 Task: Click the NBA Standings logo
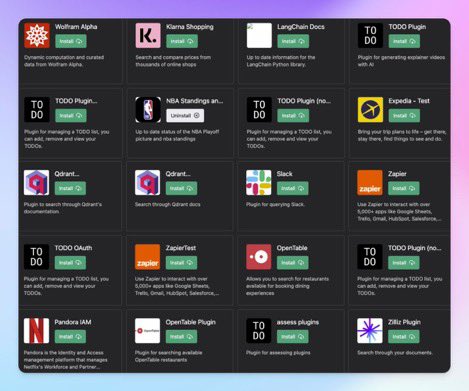coord(148,110)
